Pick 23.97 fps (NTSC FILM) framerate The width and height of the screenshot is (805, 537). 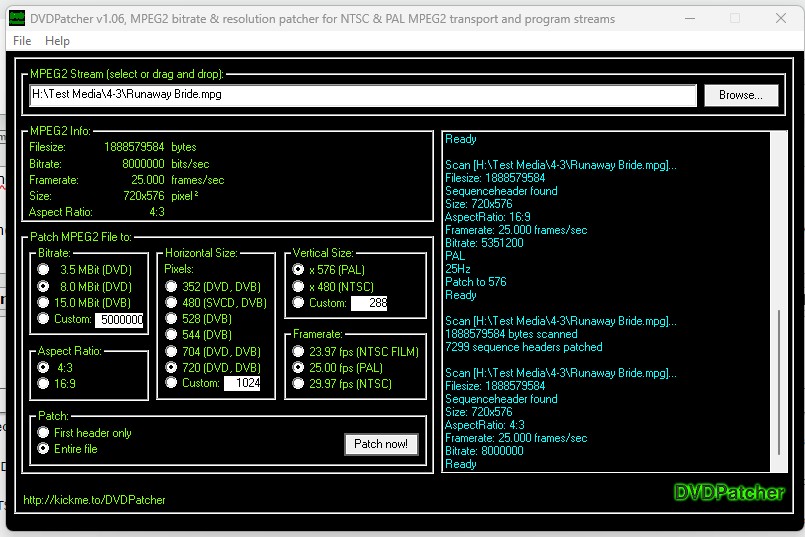click(299, 351)
